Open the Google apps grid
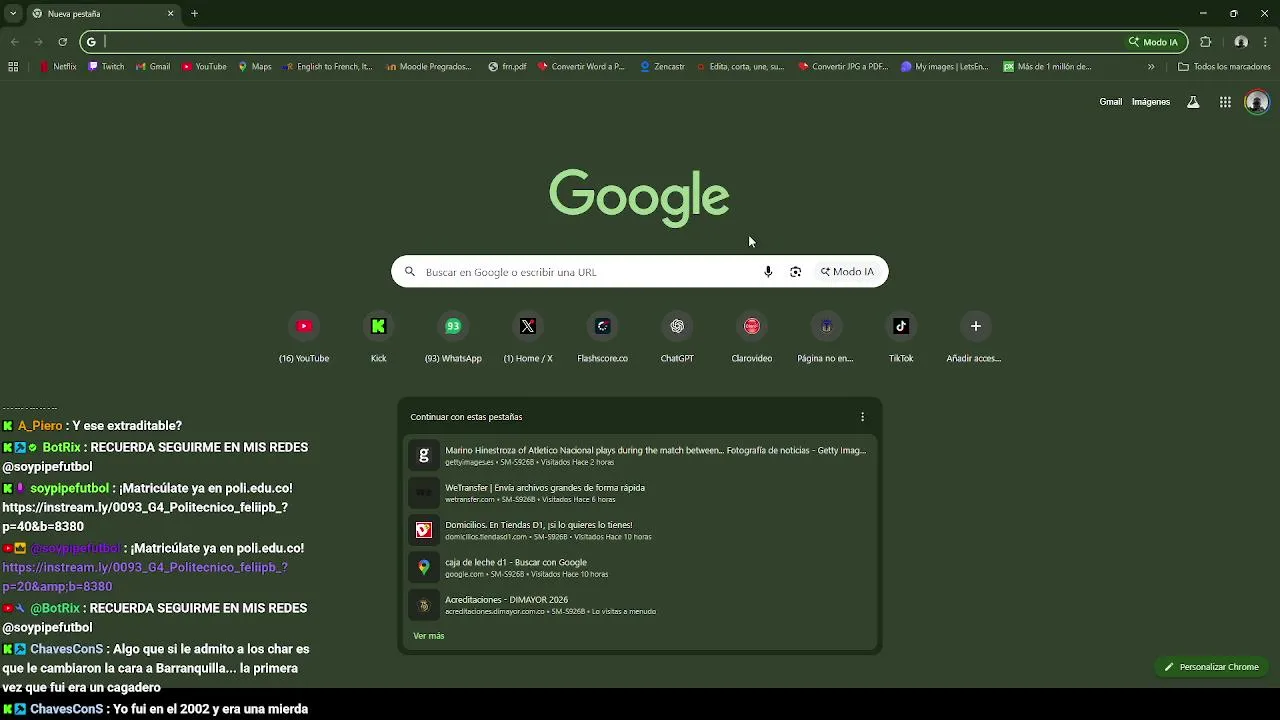The width and height of the screenshot is (1280, 720). [x=1225, y=102]
